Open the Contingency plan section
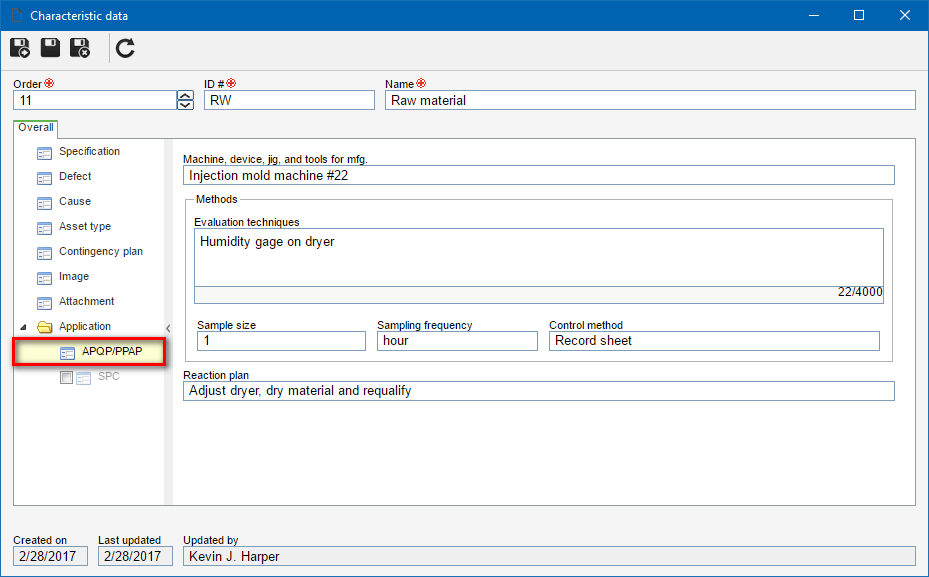 click(101, 251)
